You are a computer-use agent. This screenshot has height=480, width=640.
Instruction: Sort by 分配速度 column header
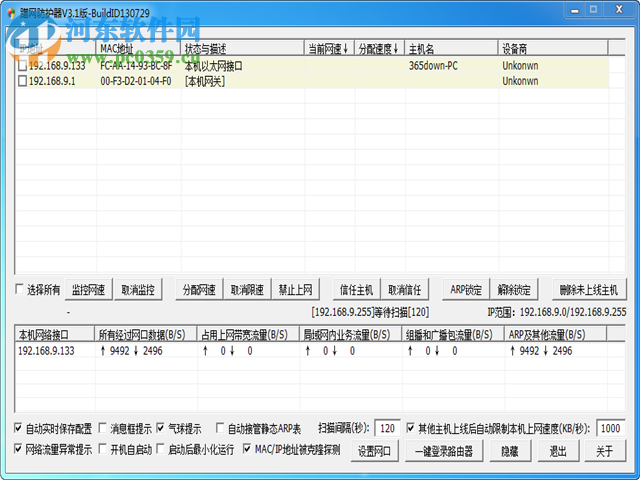pyautogui.click(x=379, y=48)
